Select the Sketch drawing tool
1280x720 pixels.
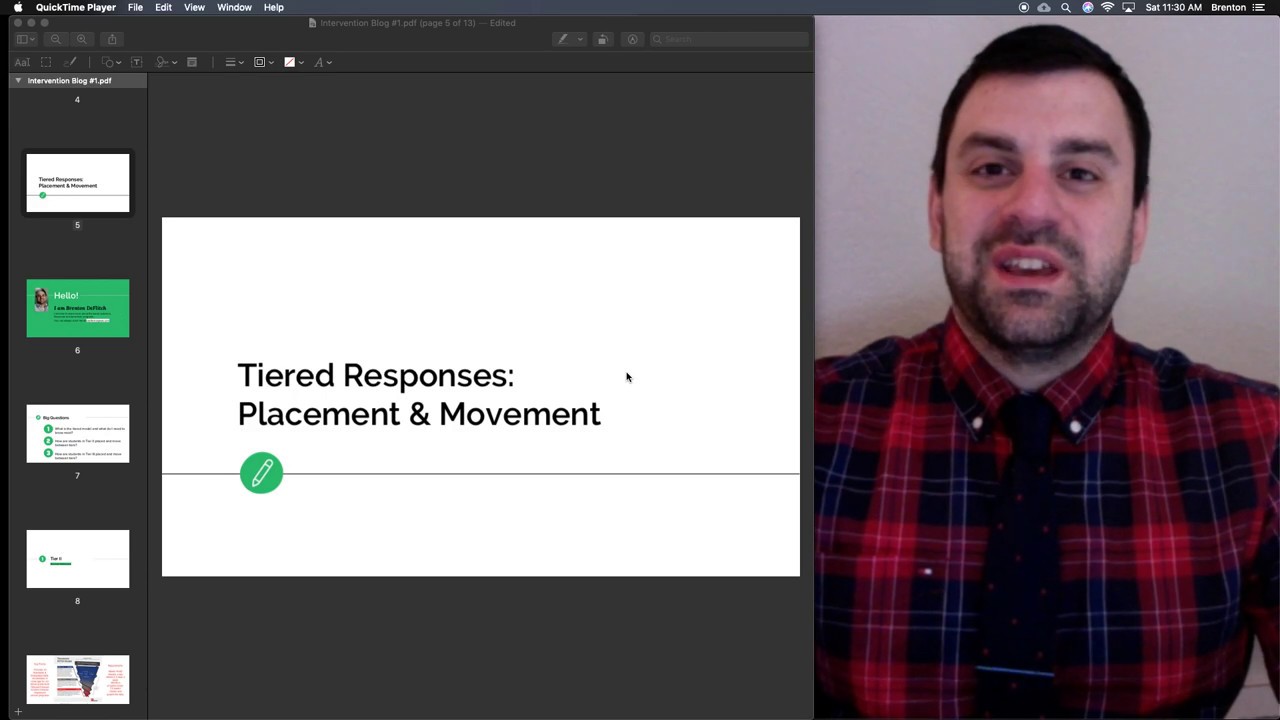(x=70, y=62)
